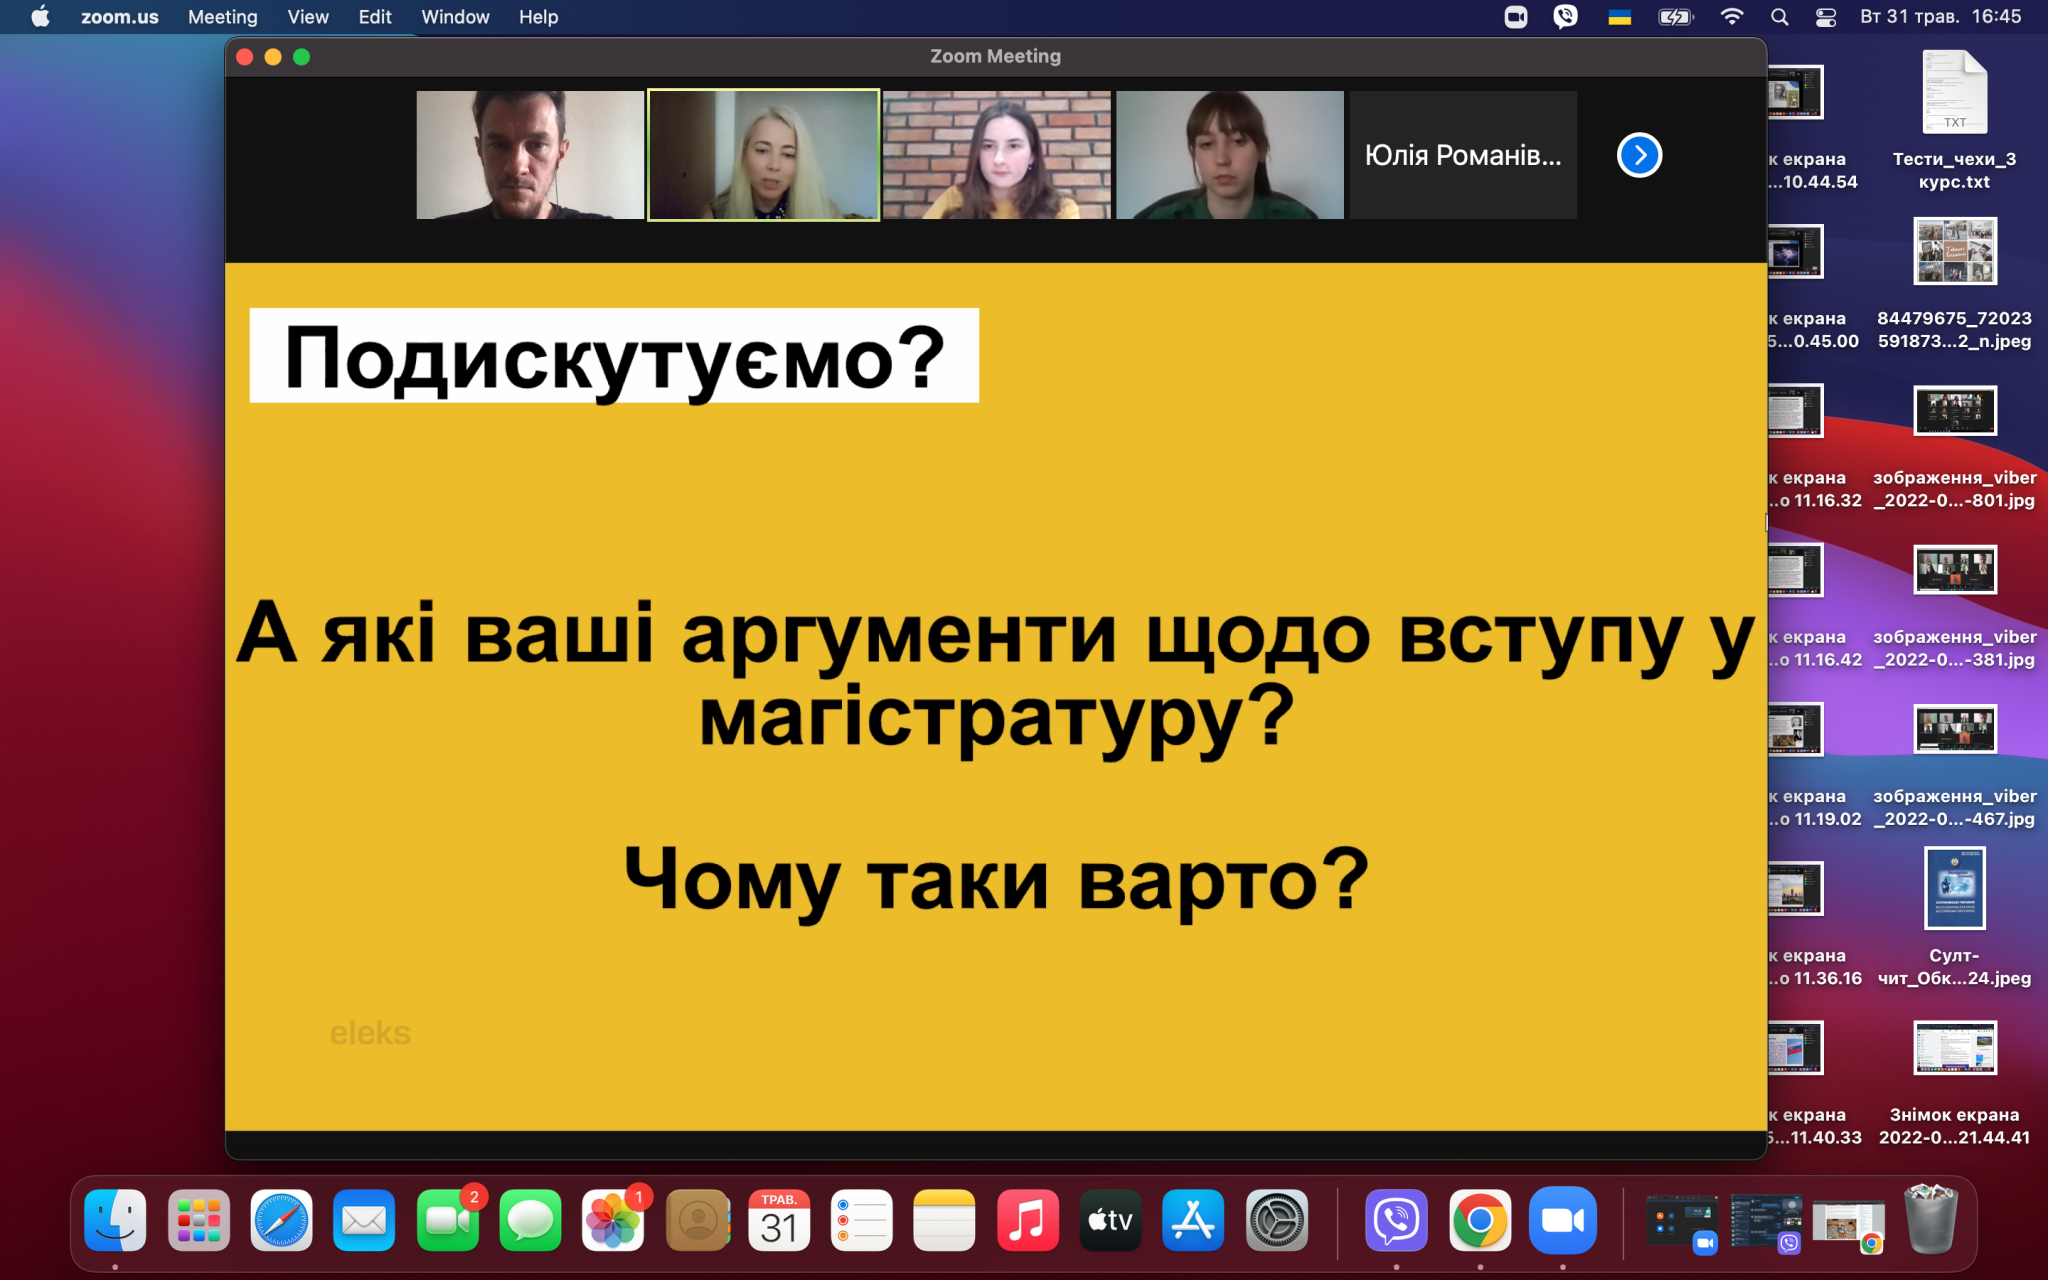Launch Viber from the Dock
Screen dimensions: 2048x1280
pyautogui.click(x=1396, y=1220)
